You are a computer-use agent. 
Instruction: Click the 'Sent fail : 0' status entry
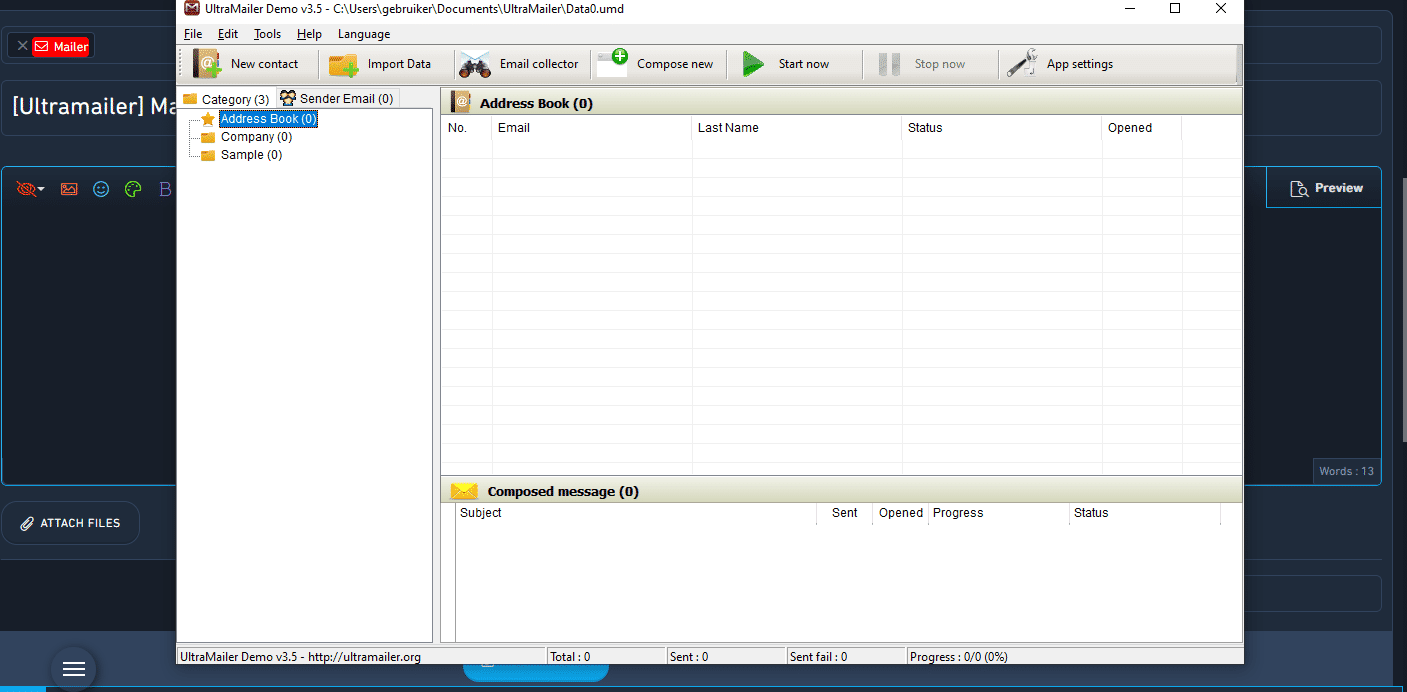(x=818, y=657)
